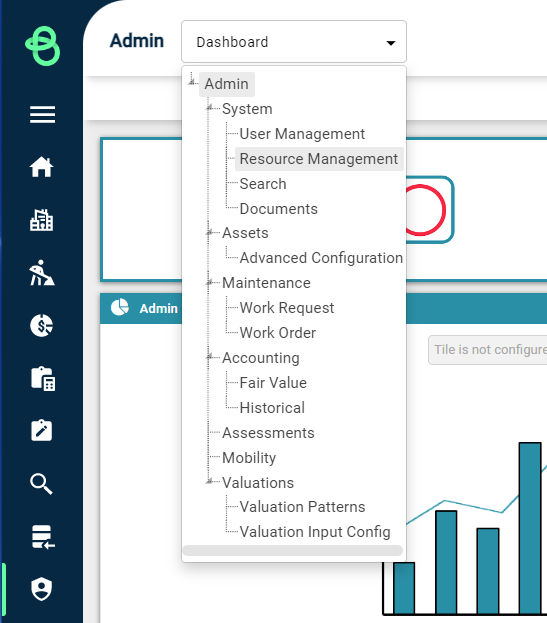This screenshot has height=623, width=547.
Task: Select Valuation Patterns entry
Action: 302,507
